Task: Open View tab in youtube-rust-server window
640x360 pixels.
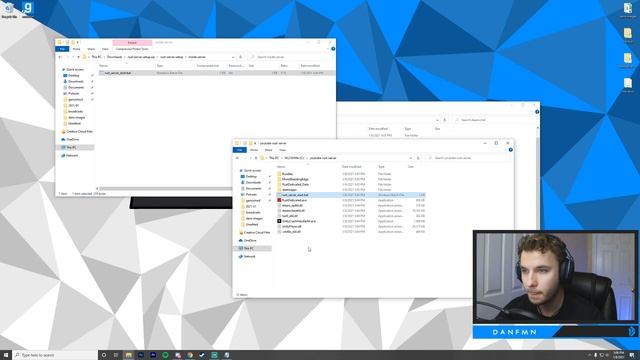Action: click(x=282, y=150)
